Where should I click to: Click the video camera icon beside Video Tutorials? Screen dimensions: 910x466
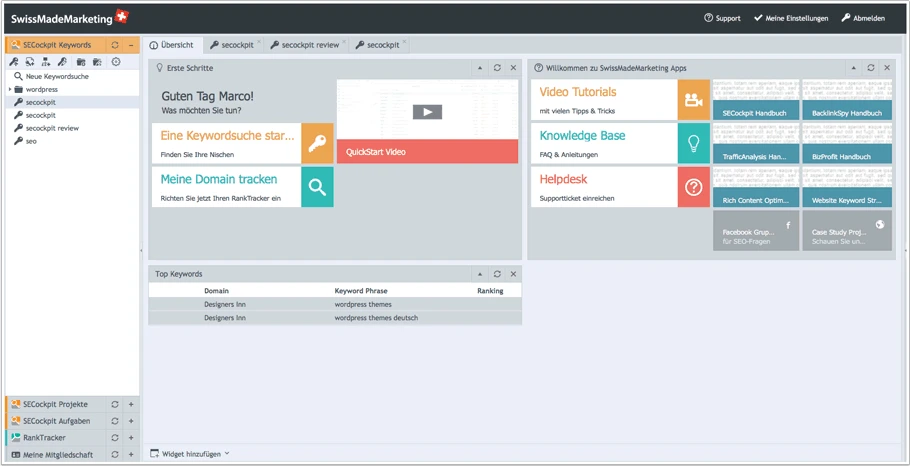coord(694,100)
